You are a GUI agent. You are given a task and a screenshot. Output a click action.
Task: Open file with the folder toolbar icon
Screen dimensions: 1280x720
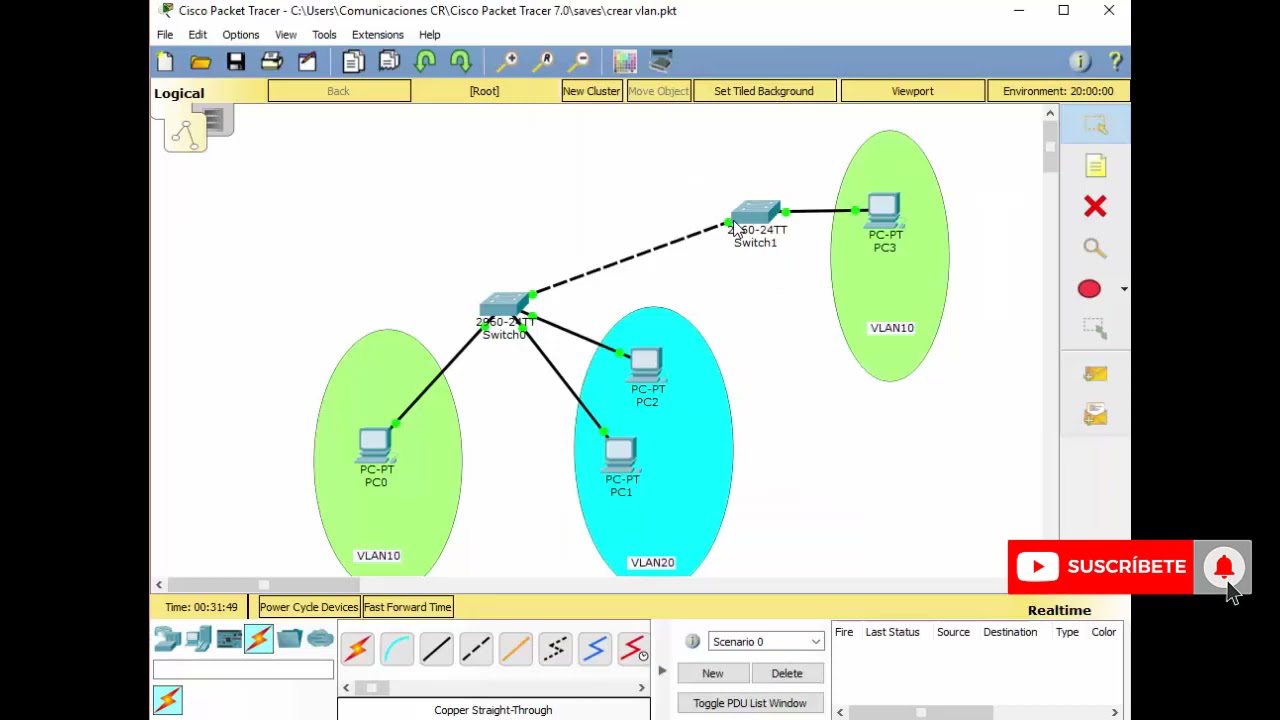tap(200, 62)
